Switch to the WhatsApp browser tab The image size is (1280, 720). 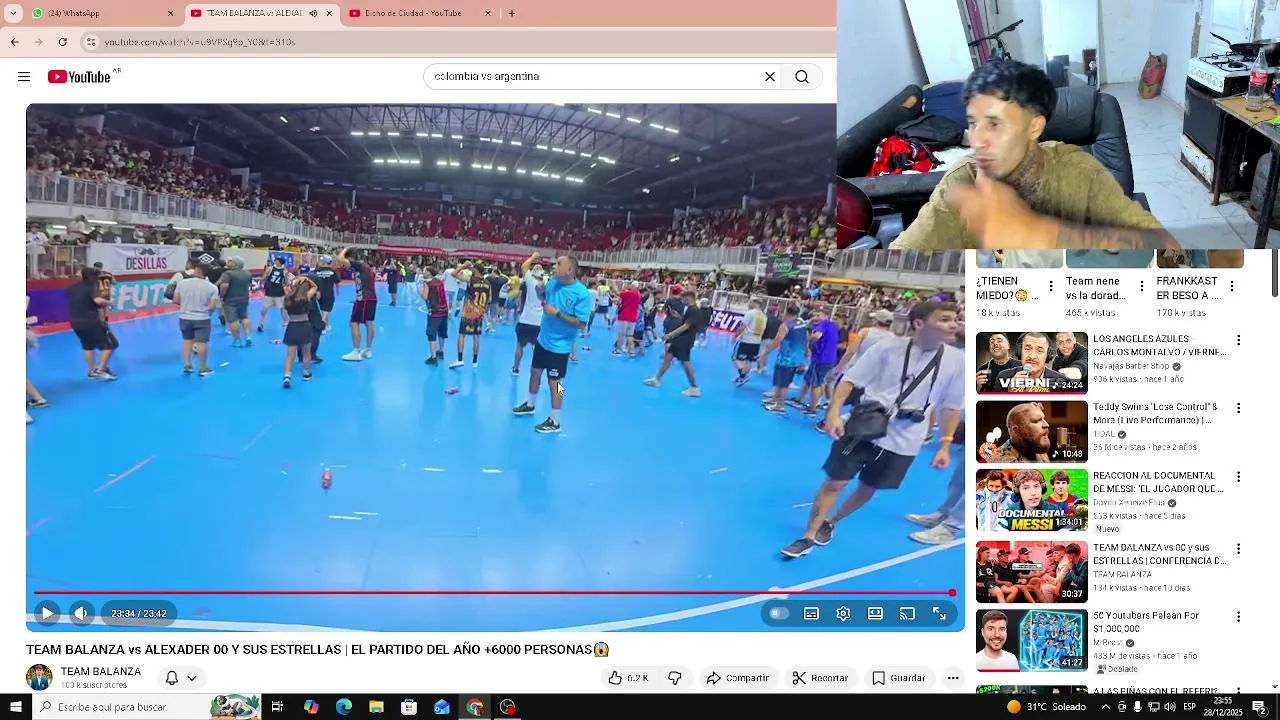[x=100, y=13]
